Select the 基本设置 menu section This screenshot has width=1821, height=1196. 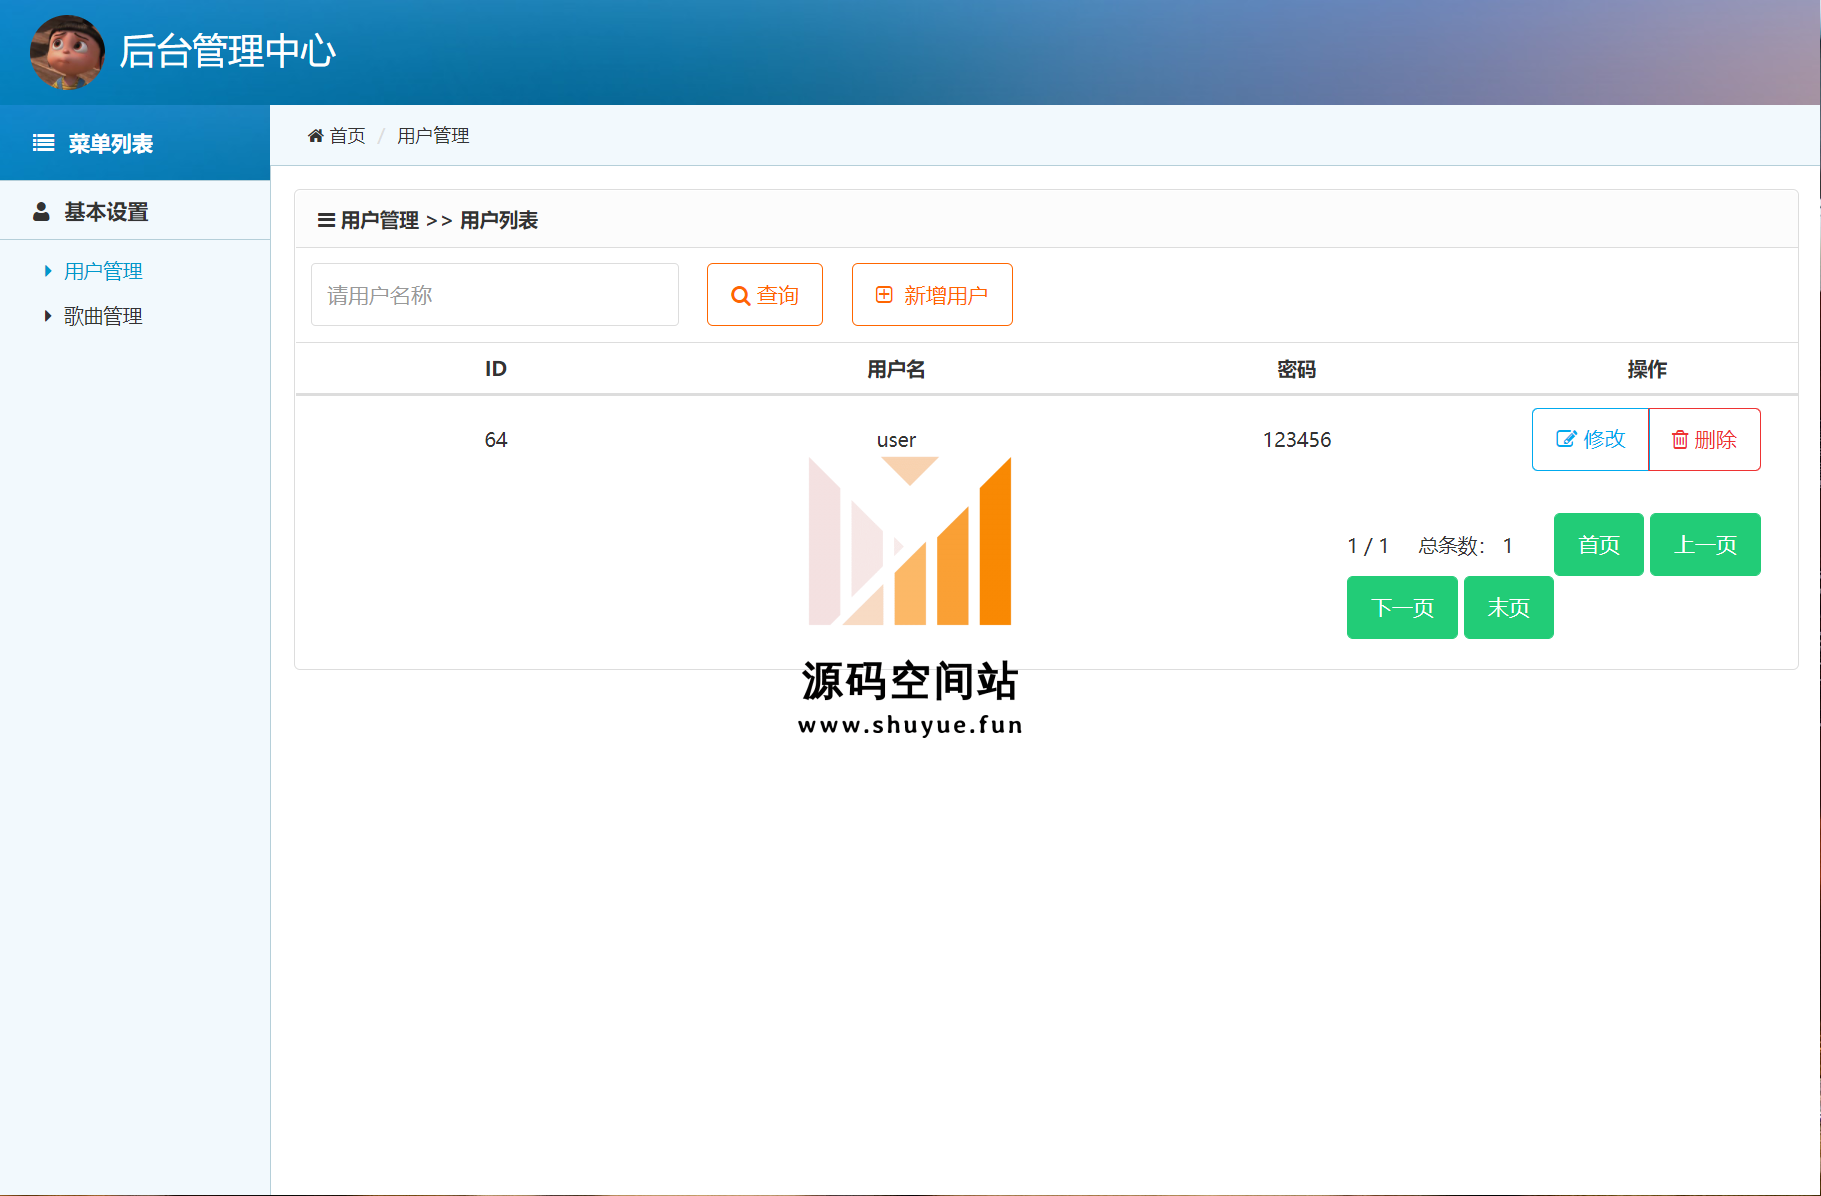[x=135, y=212]
